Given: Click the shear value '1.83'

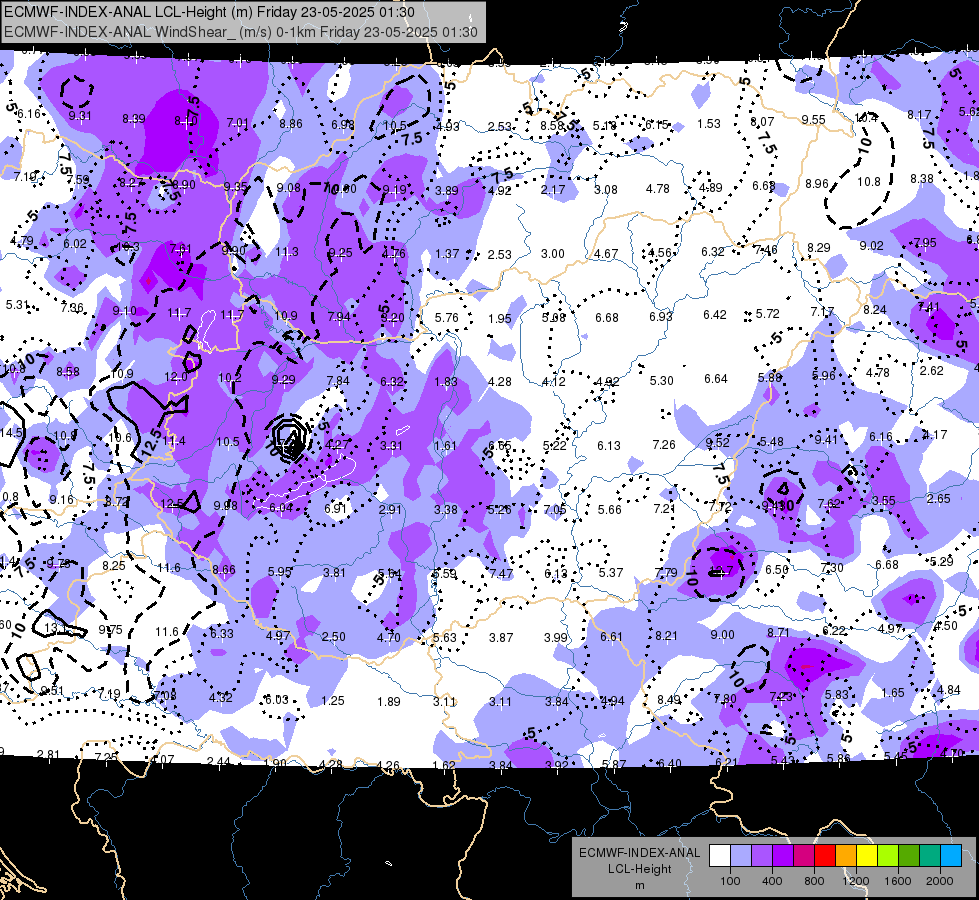Looking at the screenshot, I should point(446,382).
